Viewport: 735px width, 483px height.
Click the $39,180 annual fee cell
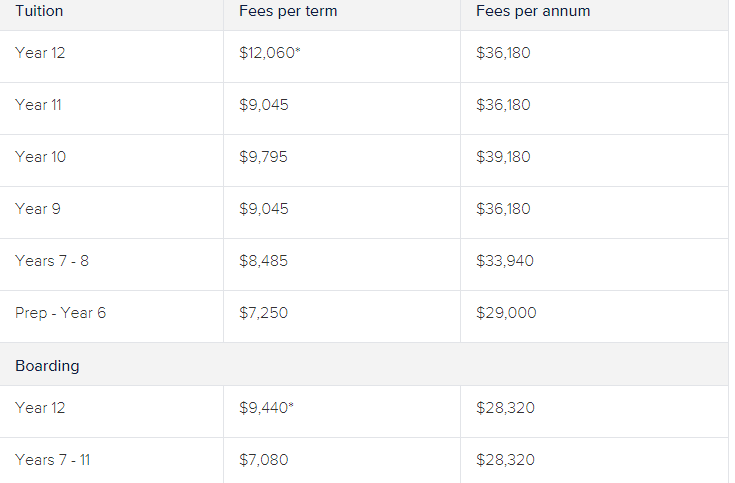[x=503, y=157]
